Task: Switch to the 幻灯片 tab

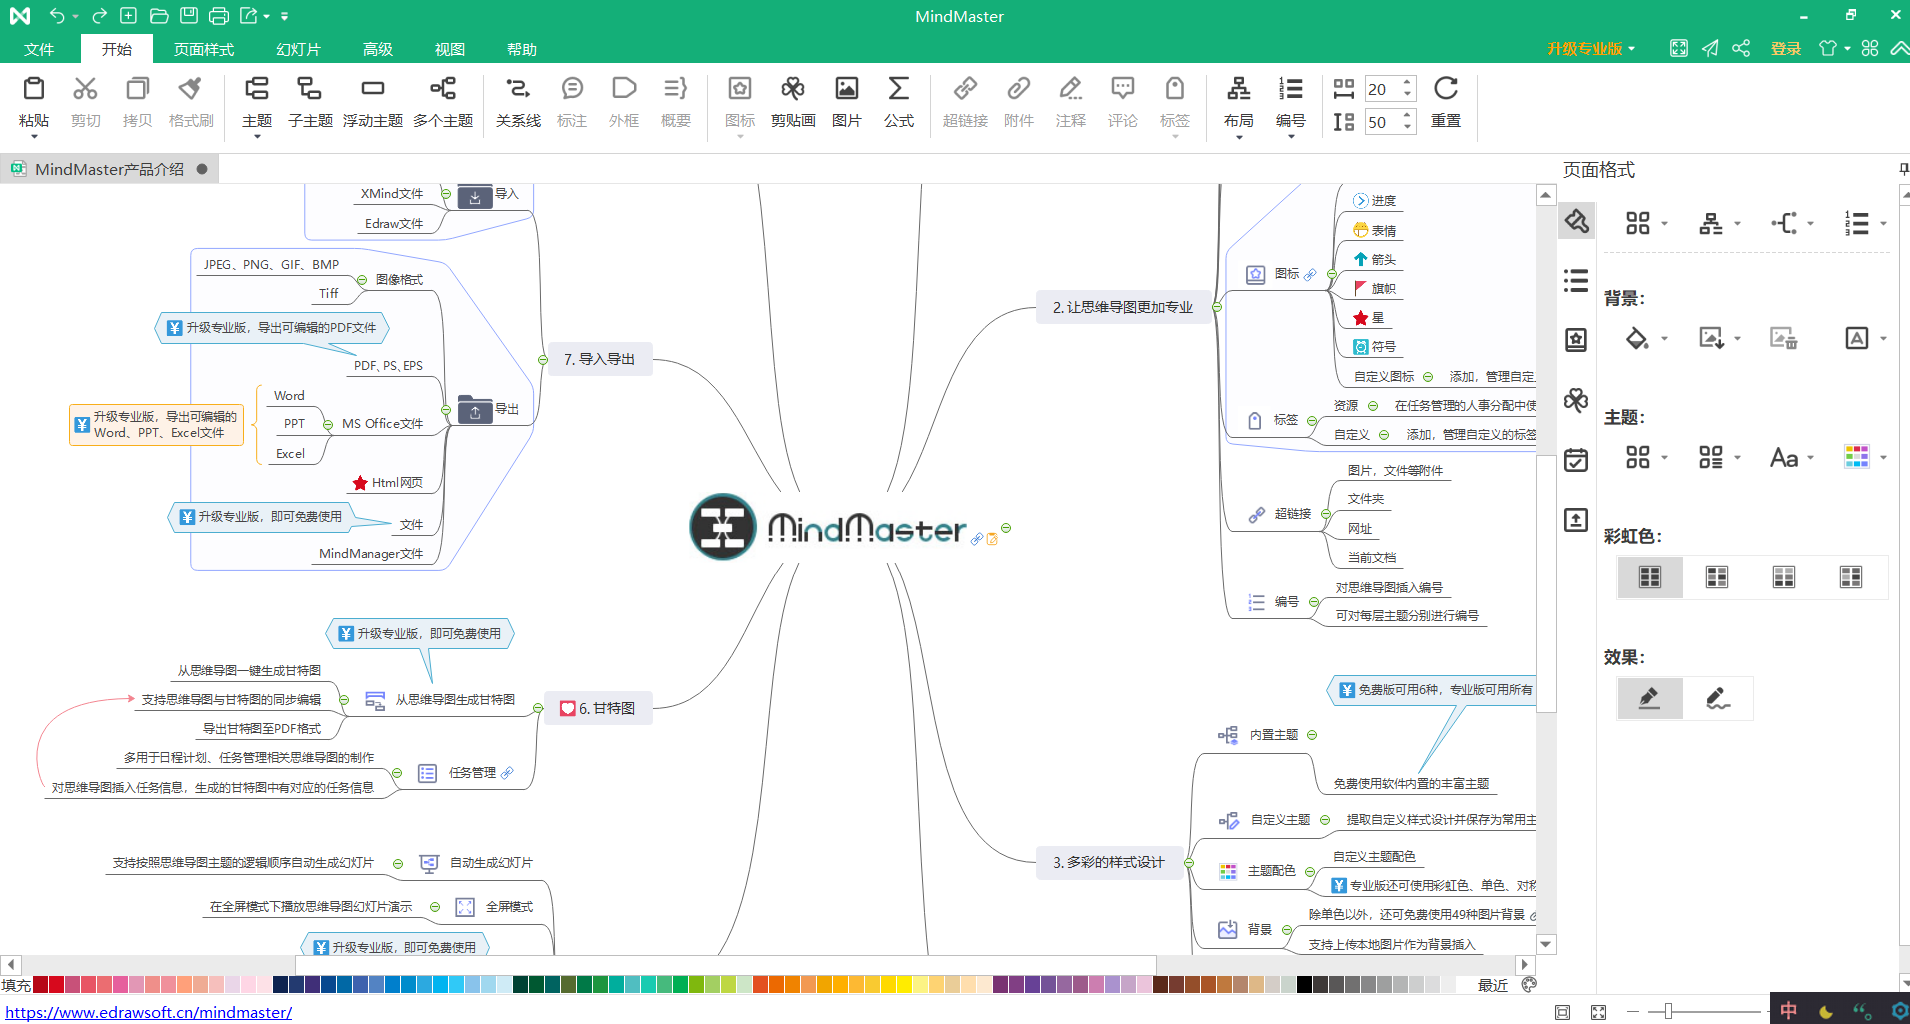Action: click(x=298, y=49)
